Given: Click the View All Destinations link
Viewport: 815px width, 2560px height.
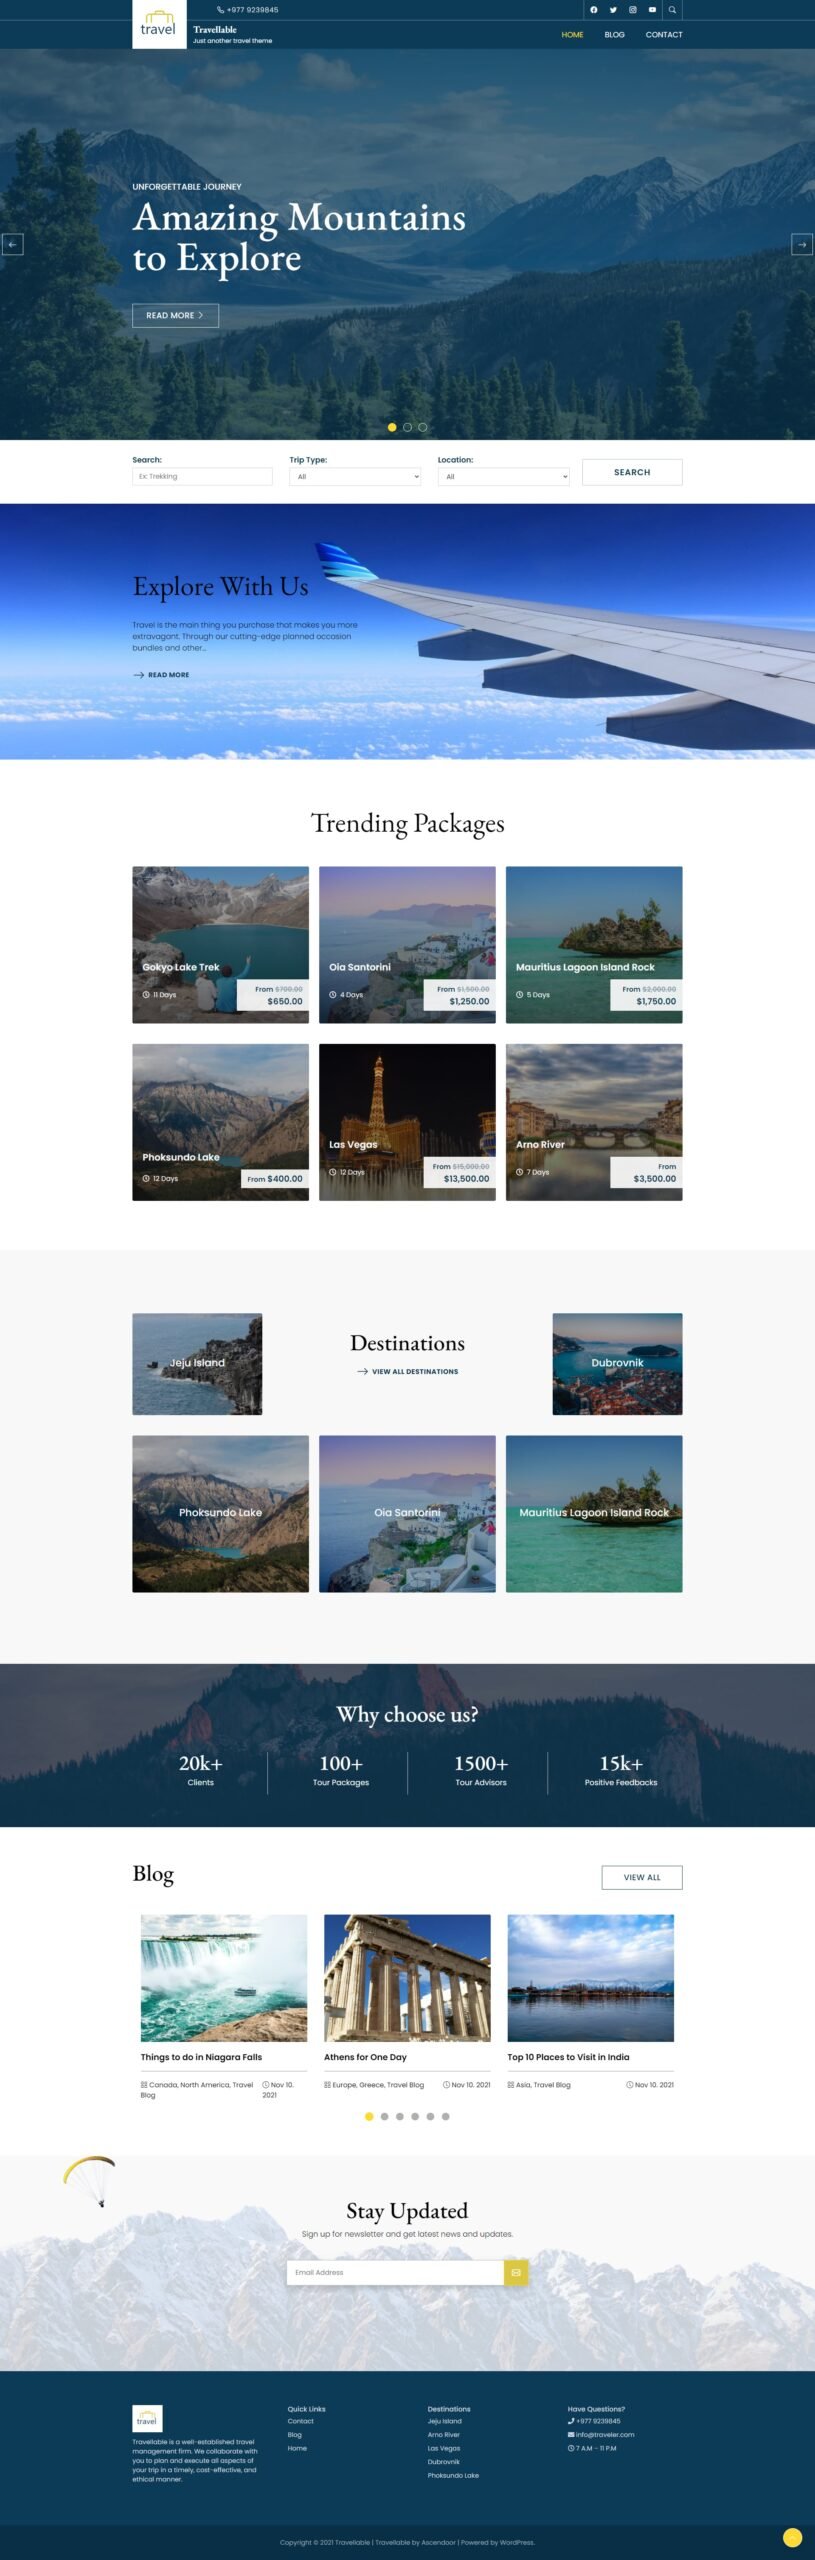Looking at the screenshot, I should (x=407, y=1371).
